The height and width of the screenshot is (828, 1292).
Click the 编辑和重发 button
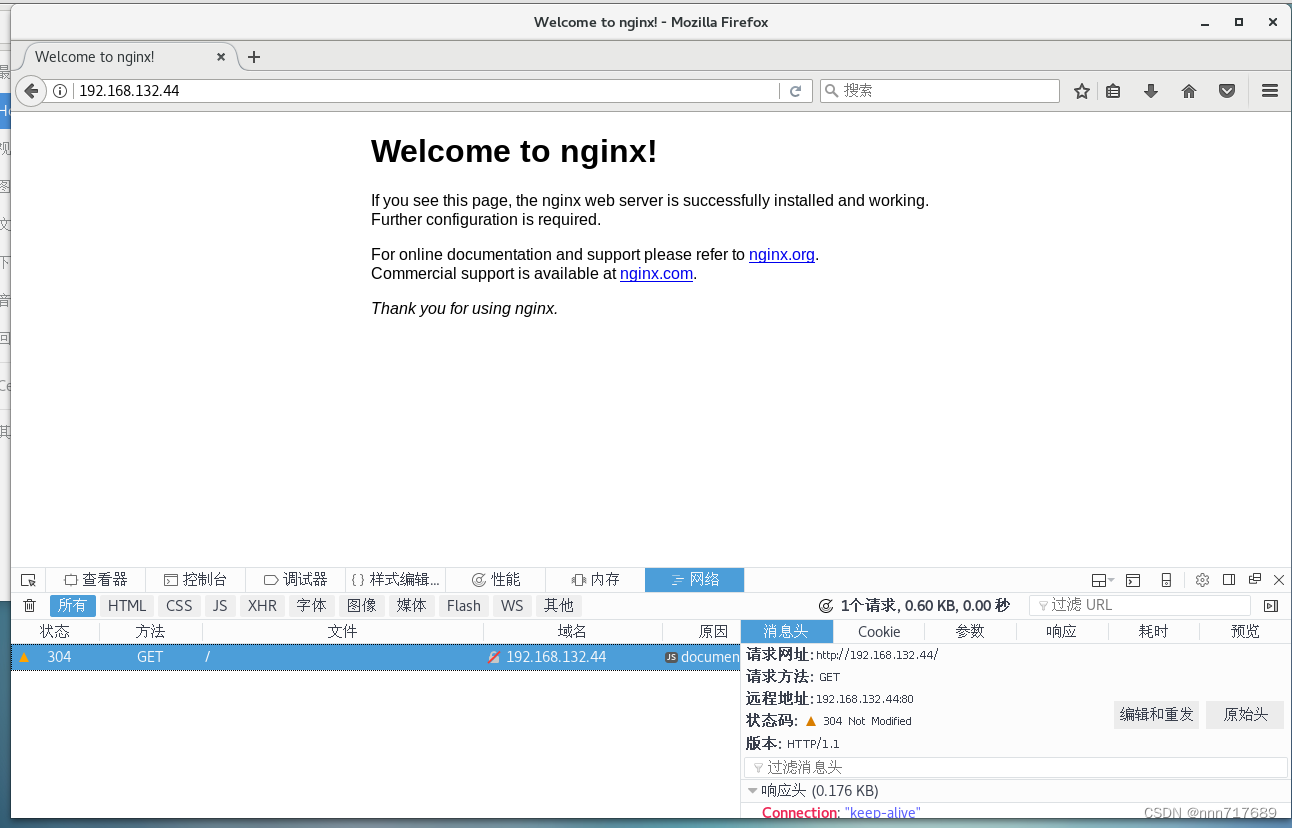(1157, 715)
